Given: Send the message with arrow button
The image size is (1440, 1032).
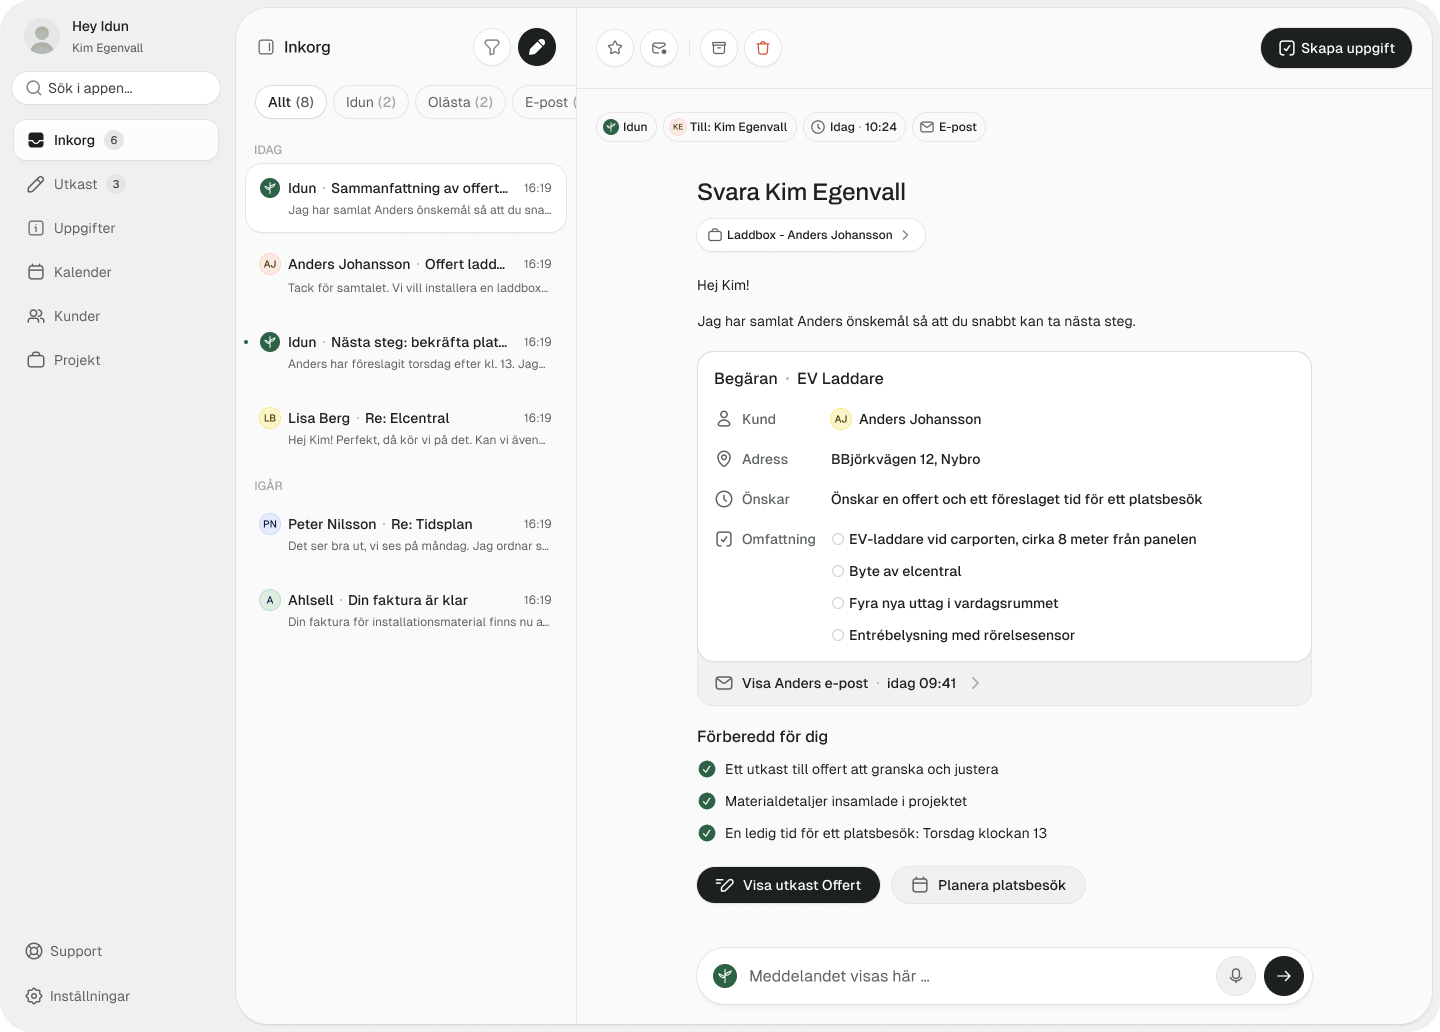Looking at the screenshot, I should [x=1284, y=976].
